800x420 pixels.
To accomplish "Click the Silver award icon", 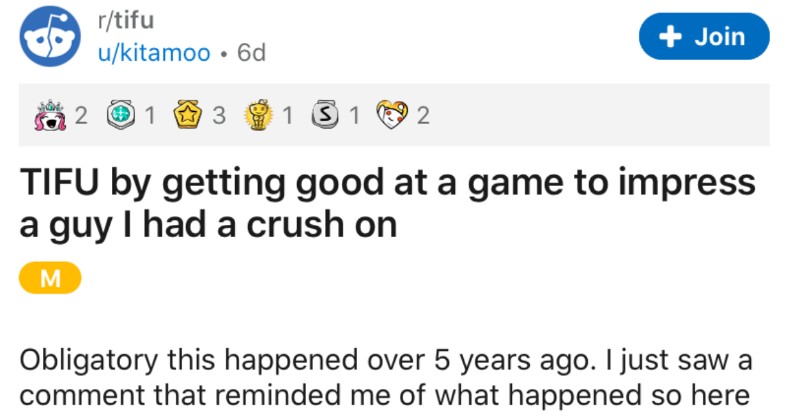I will click(325, 117).
